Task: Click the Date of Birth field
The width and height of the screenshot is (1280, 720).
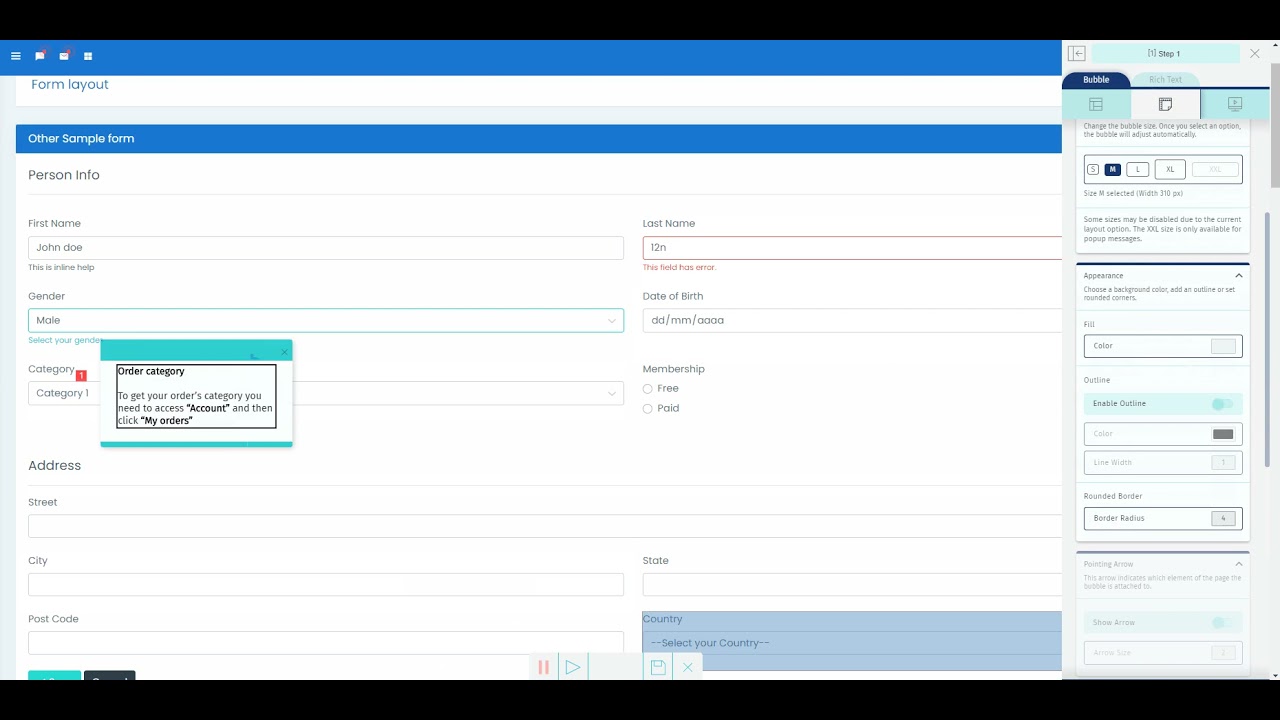Action: click(852, 320)
